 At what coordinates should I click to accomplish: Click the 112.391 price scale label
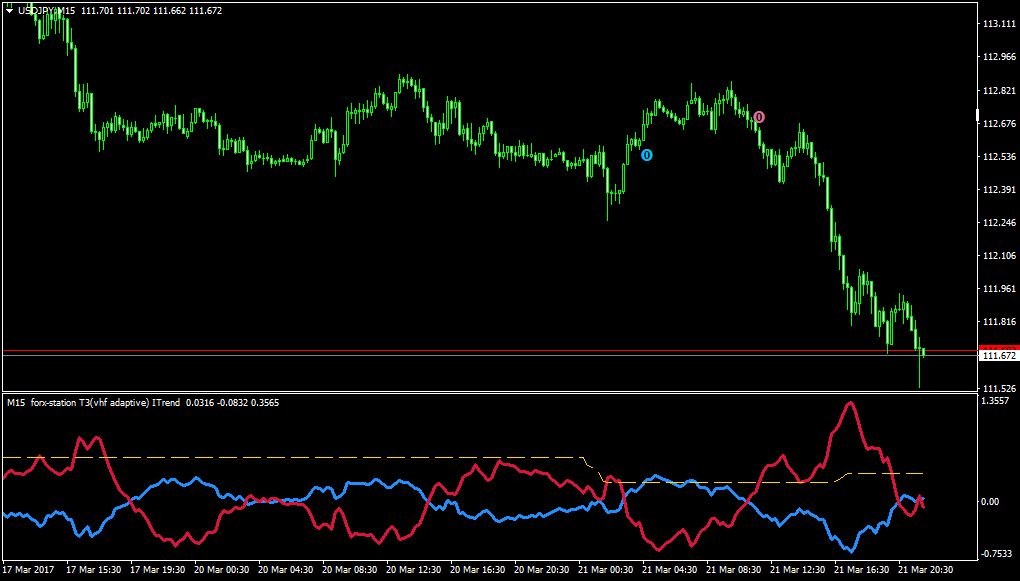click(999, 190)
